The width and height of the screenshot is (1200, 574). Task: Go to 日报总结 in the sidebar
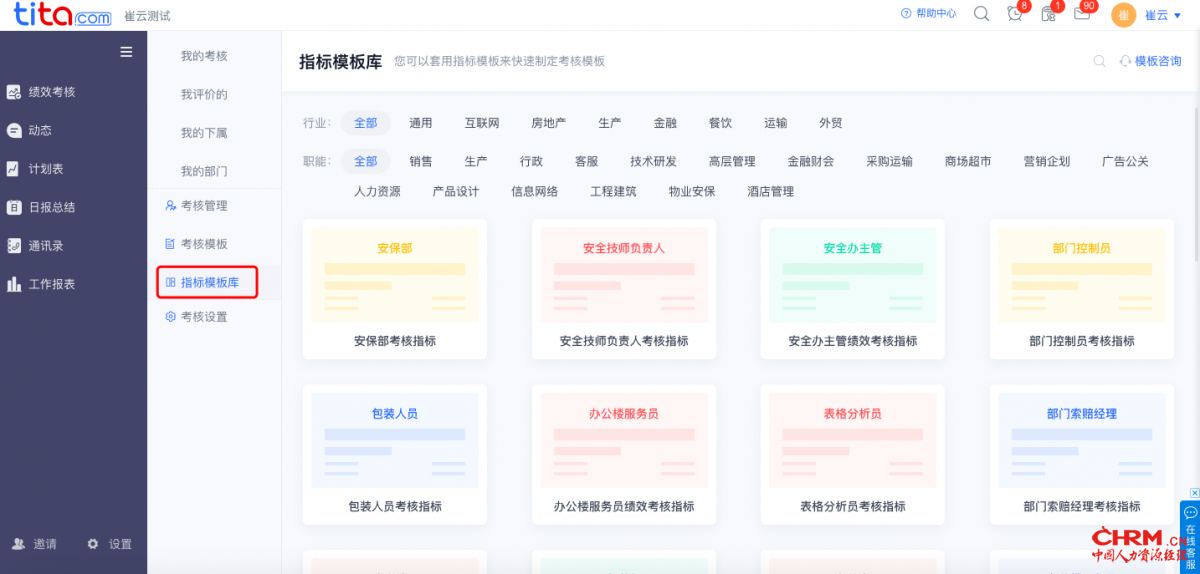point(50,207)
